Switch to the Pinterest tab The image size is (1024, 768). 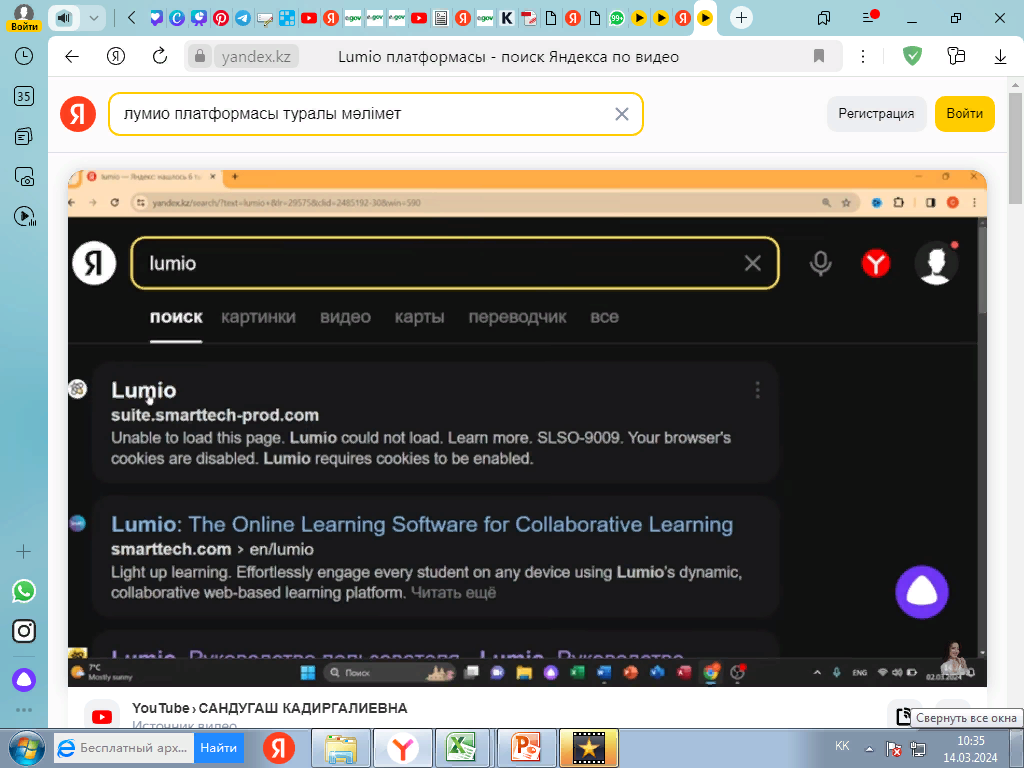coord(221,18)
